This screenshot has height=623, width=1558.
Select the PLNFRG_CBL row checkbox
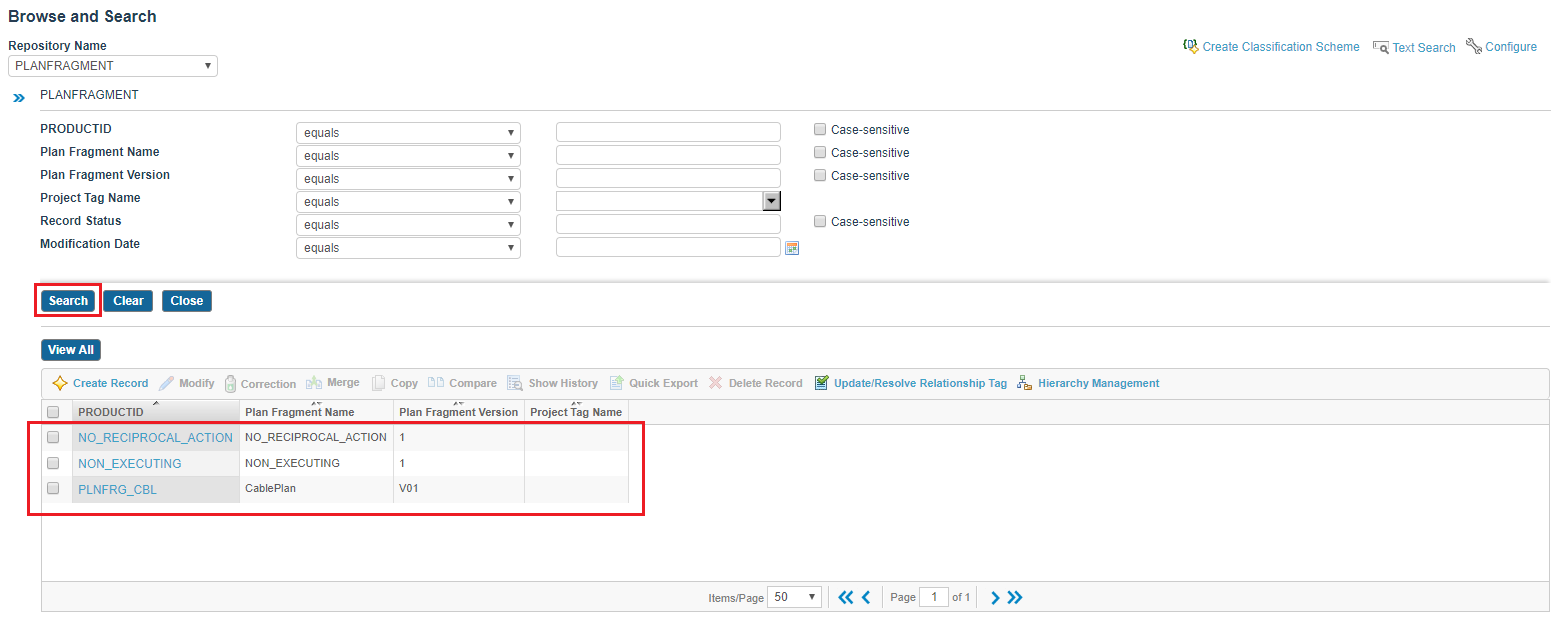pos(53,489)
